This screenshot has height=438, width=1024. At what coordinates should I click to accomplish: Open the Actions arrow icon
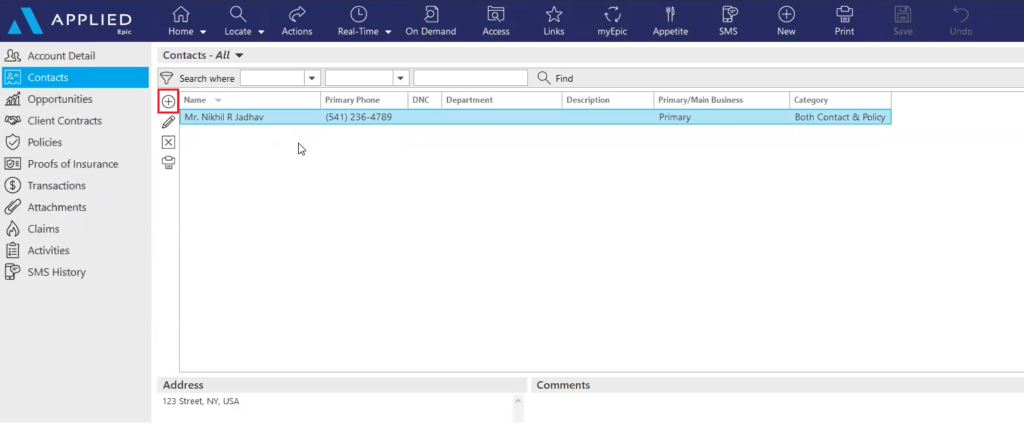point(297,14)
